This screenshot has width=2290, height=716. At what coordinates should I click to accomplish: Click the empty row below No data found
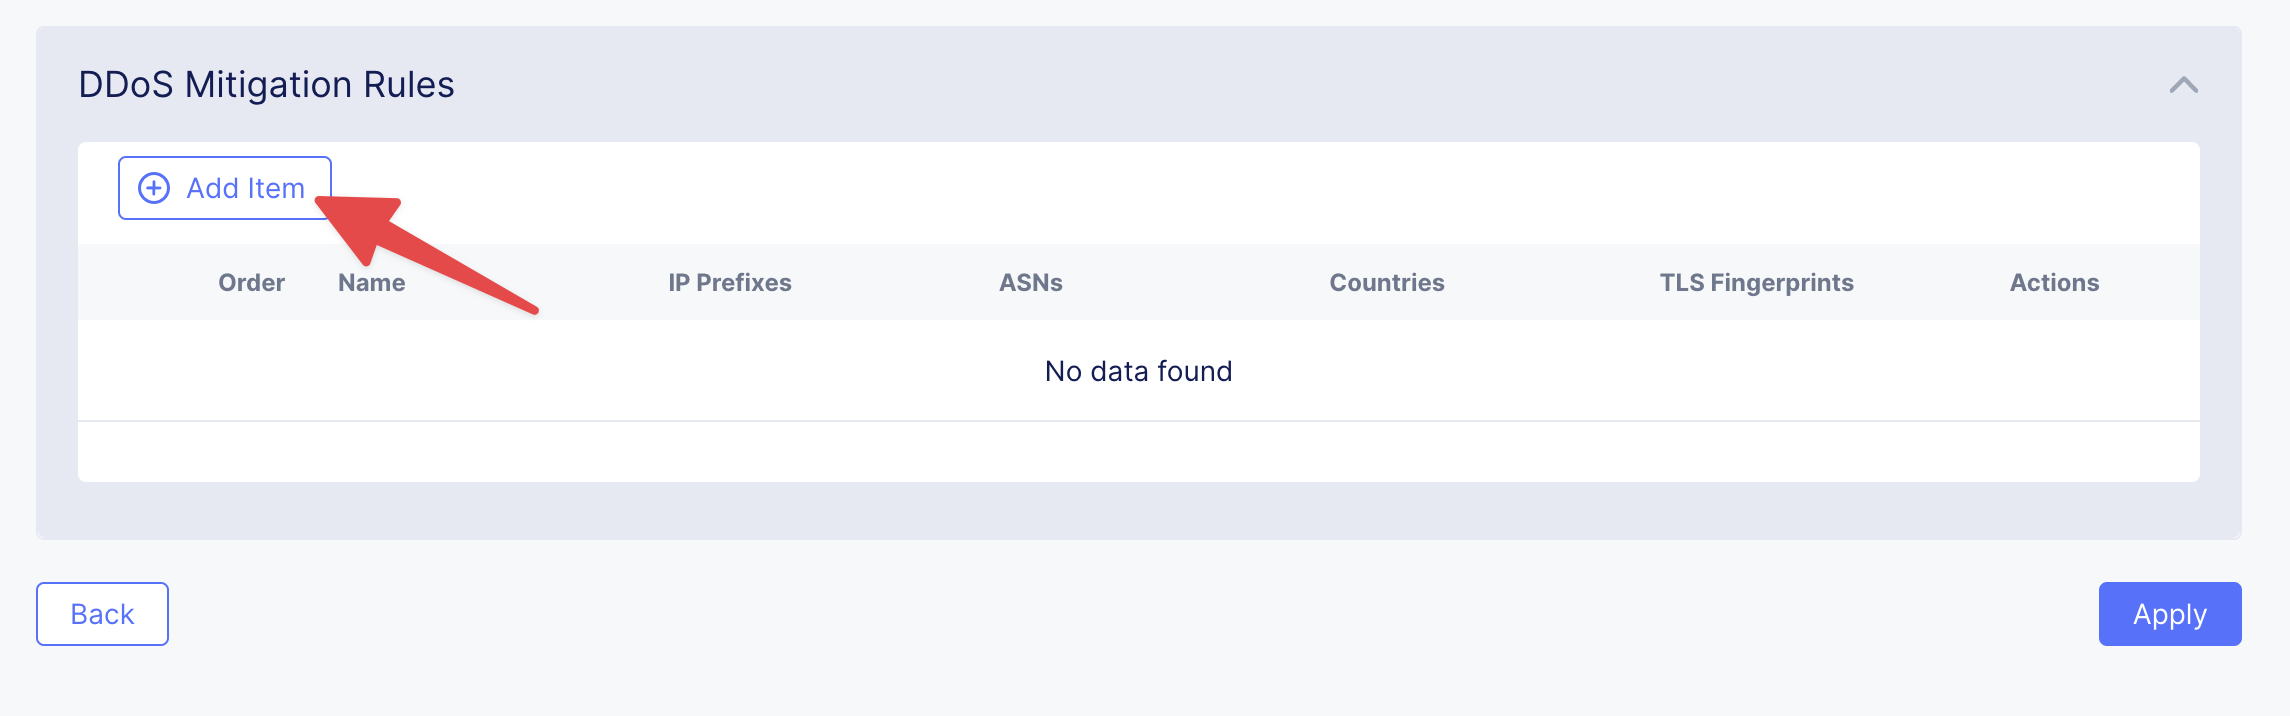[1138, 451]
